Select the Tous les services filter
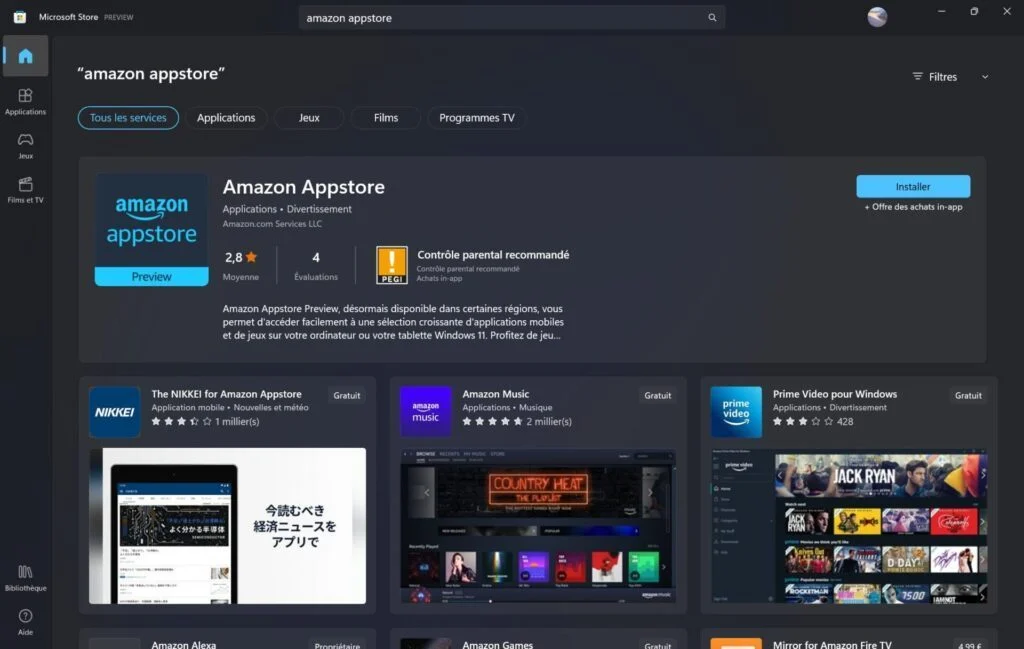Image resolution: width=1024 pixels, height=649 pixels. (128, 118)
